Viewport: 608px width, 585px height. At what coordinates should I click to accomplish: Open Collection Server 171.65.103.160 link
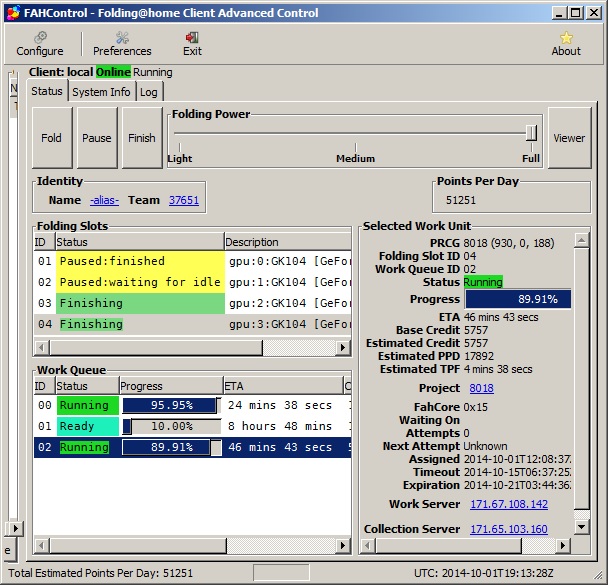[509, 529]
